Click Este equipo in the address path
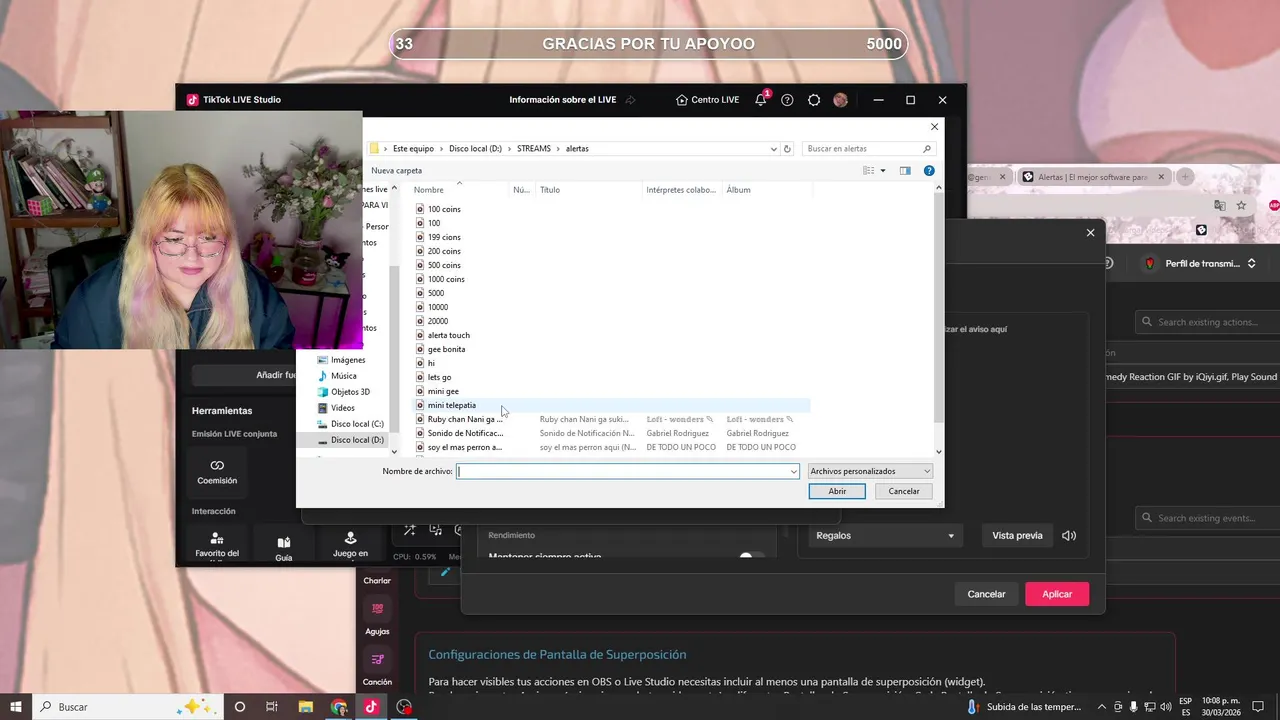This screenshot has width=1280, height=720. [413, 149]
